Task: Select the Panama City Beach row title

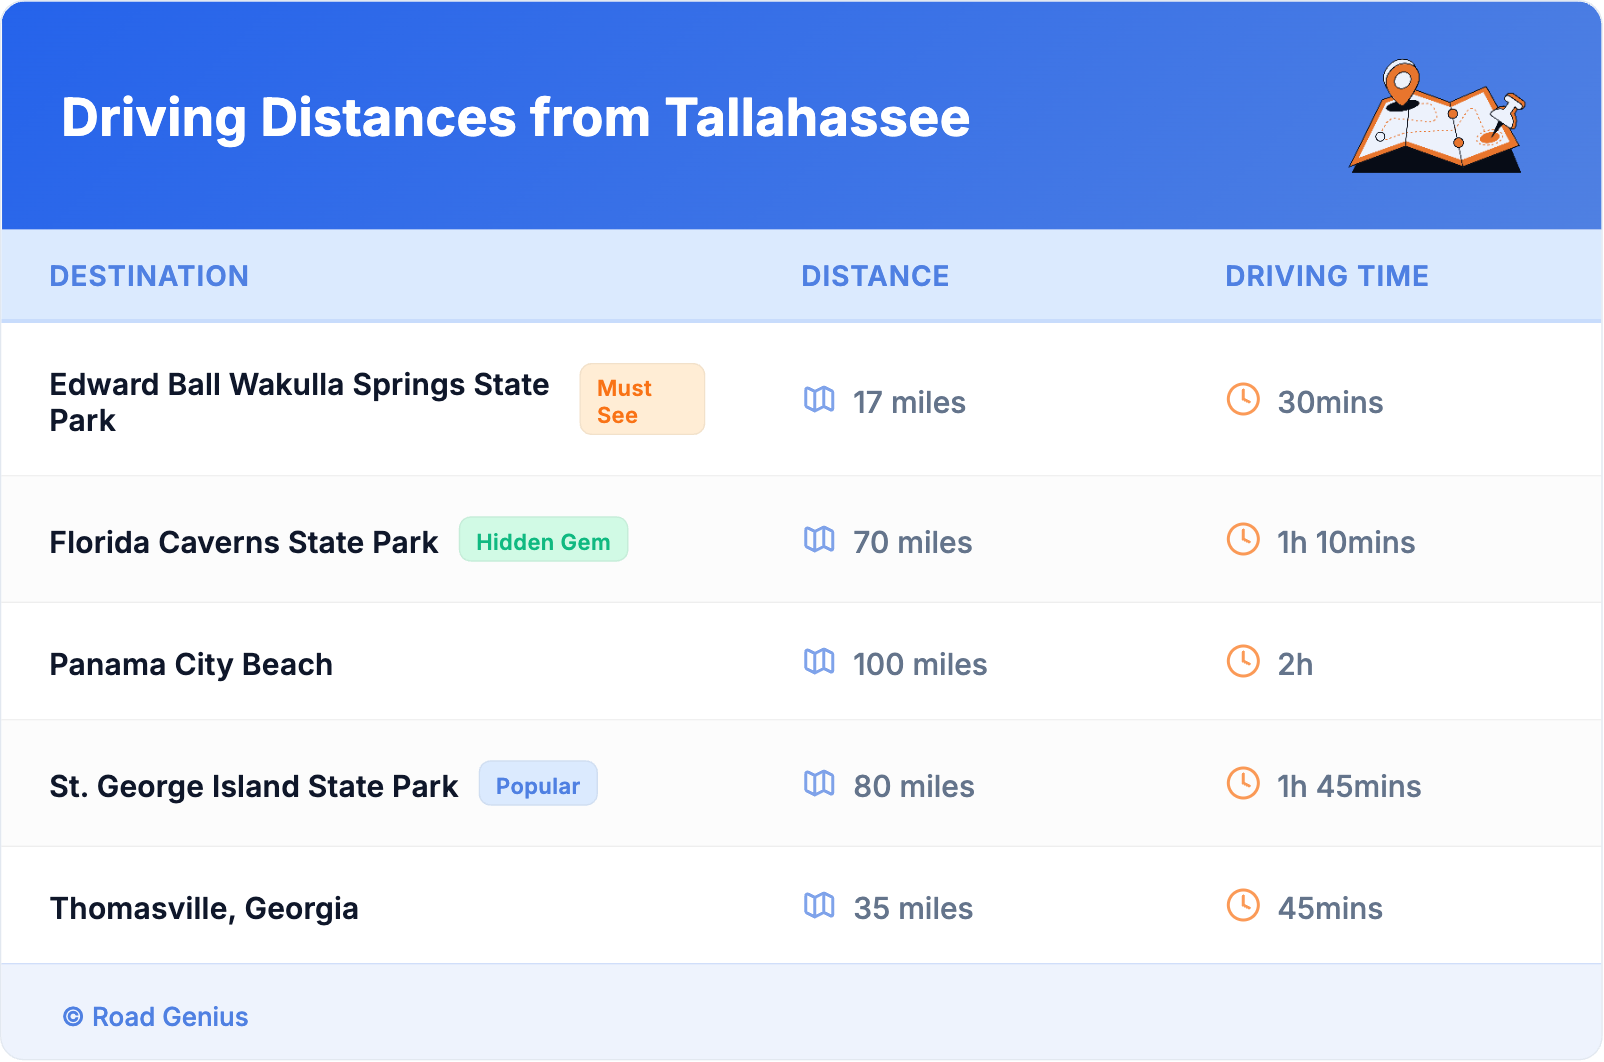Action: pyautogui.click(x=191, y=665)
